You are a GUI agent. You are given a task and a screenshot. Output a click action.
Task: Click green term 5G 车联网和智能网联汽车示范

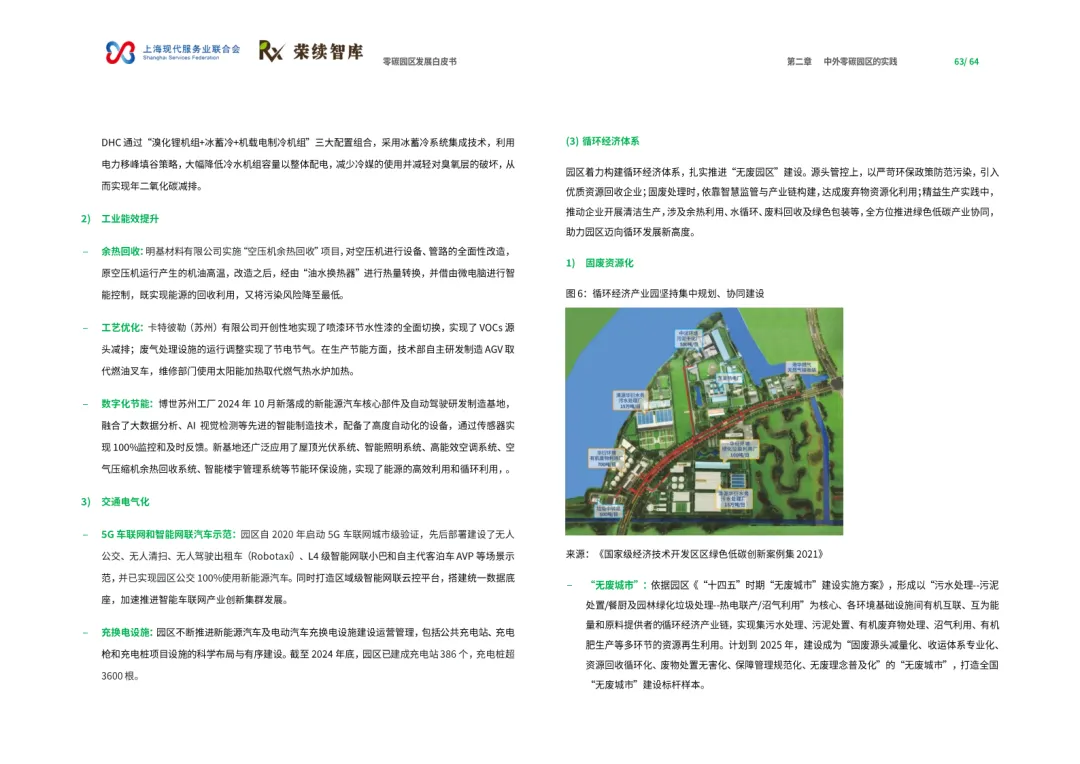(x=169, y=535)
